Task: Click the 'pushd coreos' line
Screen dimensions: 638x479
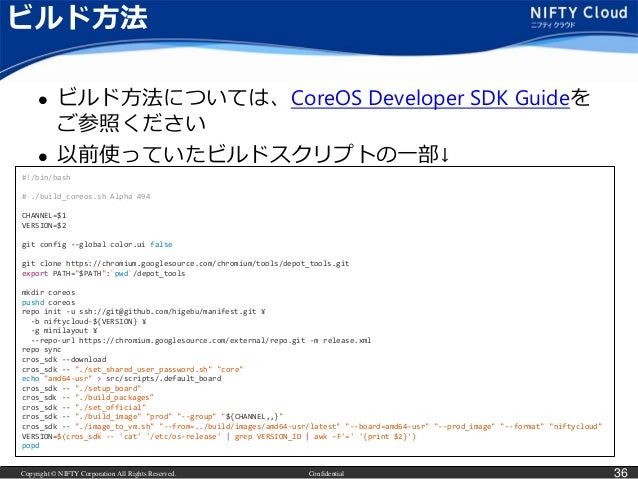Action: (48, 302)
